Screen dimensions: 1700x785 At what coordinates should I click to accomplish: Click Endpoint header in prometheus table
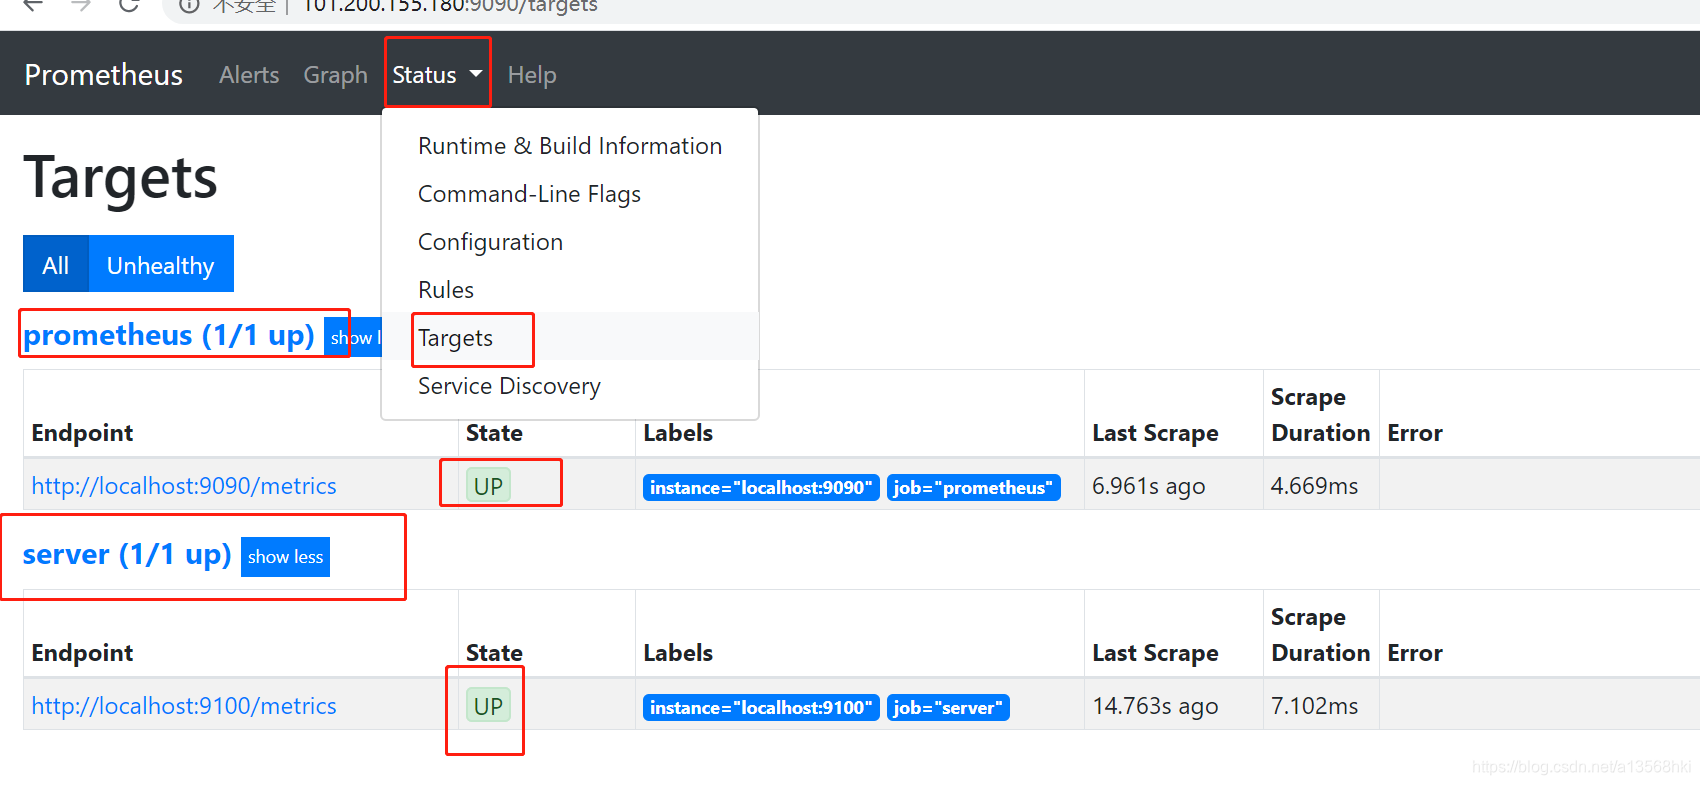[x=82, y=433]
